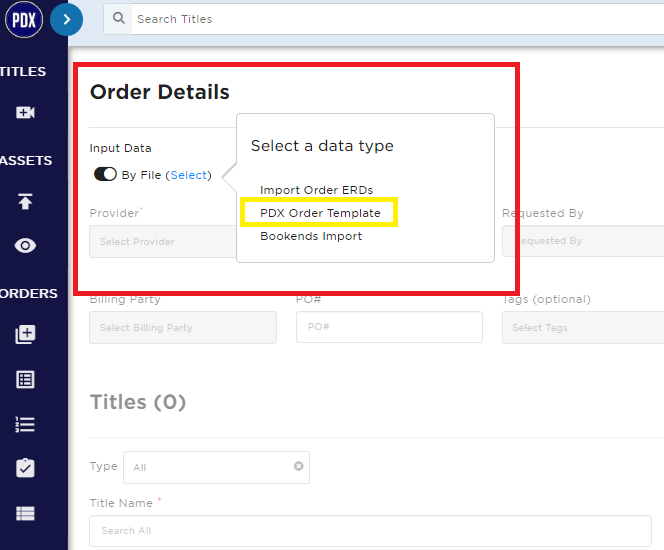Click the Requested By field

tap(583, 240)
